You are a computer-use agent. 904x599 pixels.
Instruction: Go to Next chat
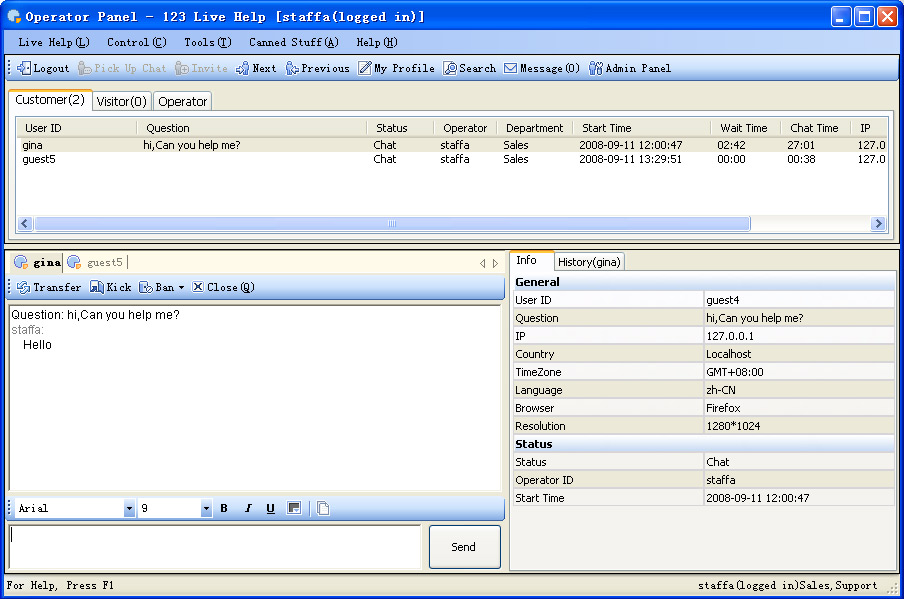pos(256,68)
